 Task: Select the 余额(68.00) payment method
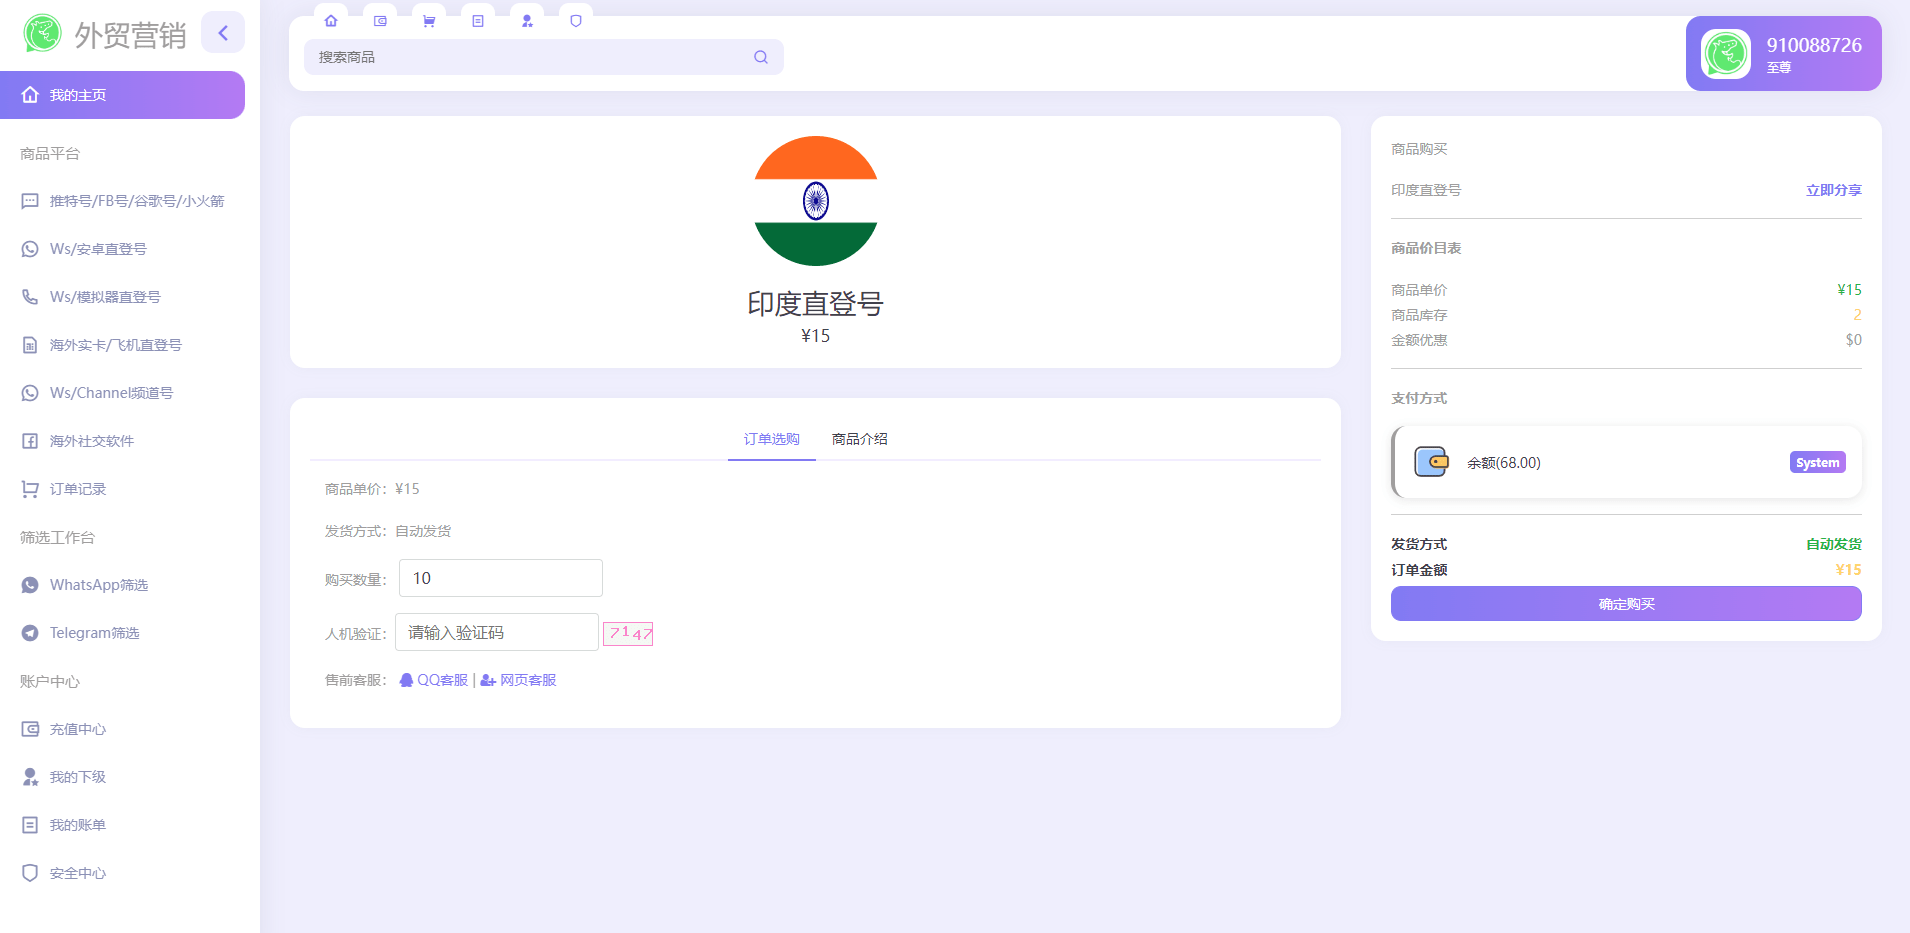click(1626, 462)
